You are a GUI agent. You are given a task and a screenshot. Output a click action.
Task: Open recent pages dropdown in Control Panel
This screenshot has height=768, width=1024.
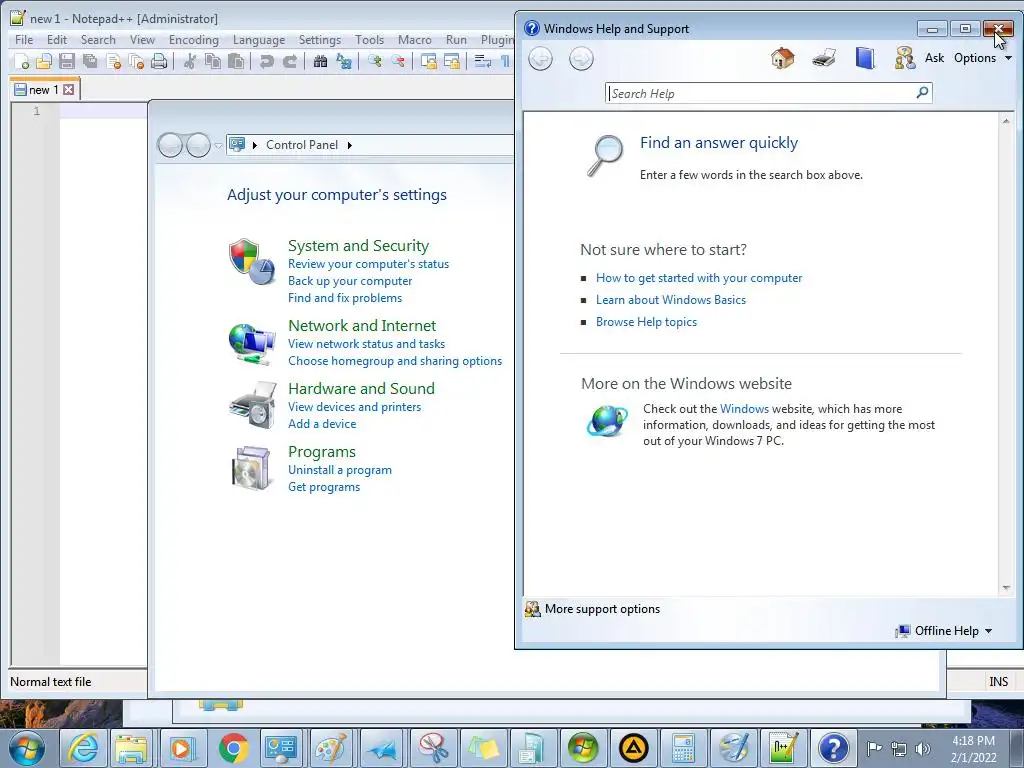[x=218, y=145]
